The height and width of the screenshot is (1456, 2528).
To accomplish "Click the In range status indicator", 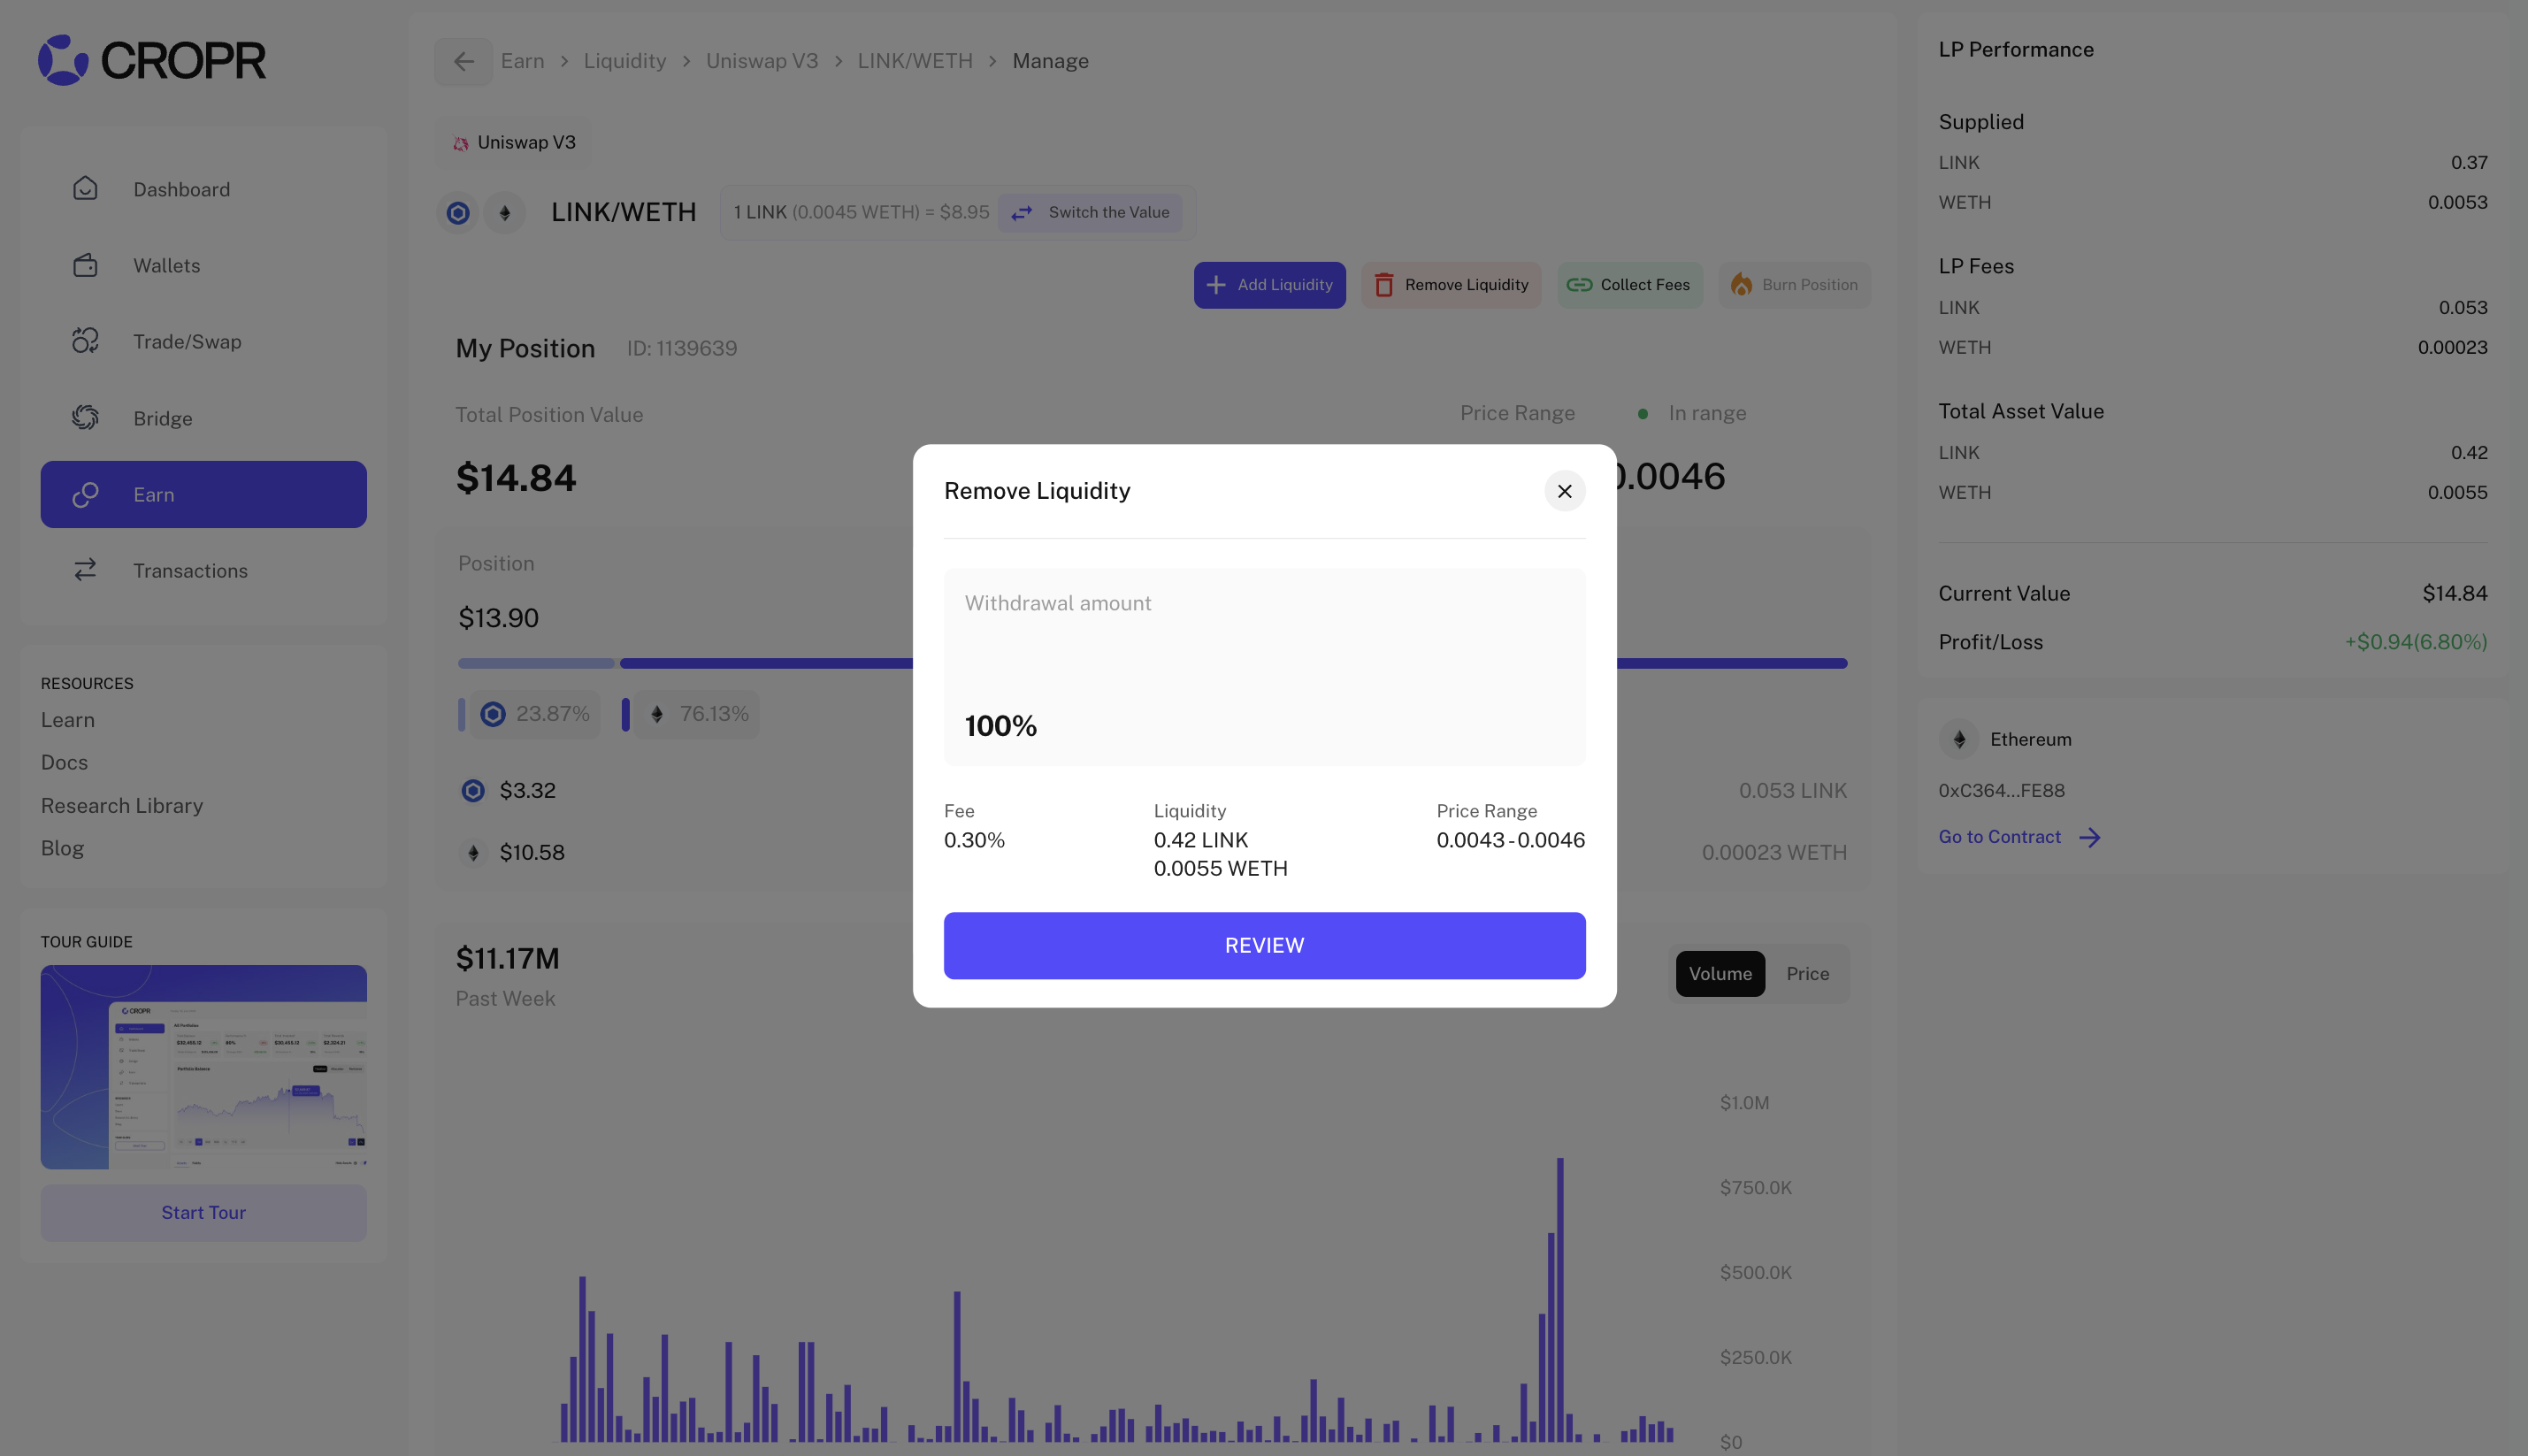I will coord(1692,413).
